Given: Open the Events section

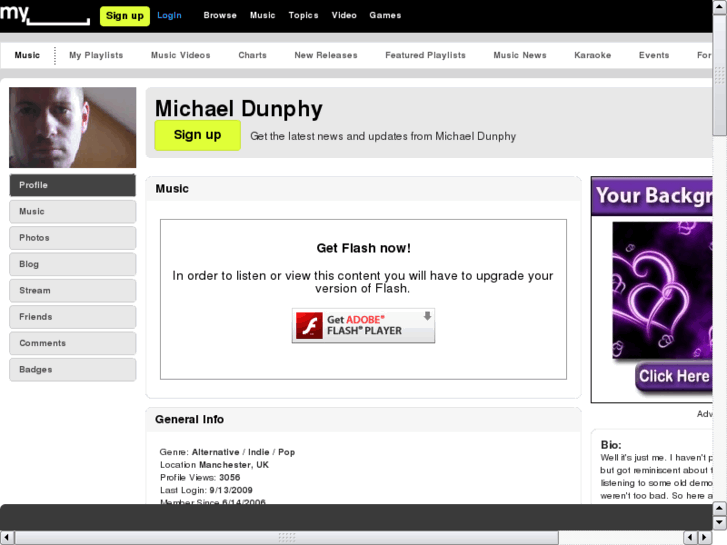Looking at the screenshot, I should tap(654, 55).
